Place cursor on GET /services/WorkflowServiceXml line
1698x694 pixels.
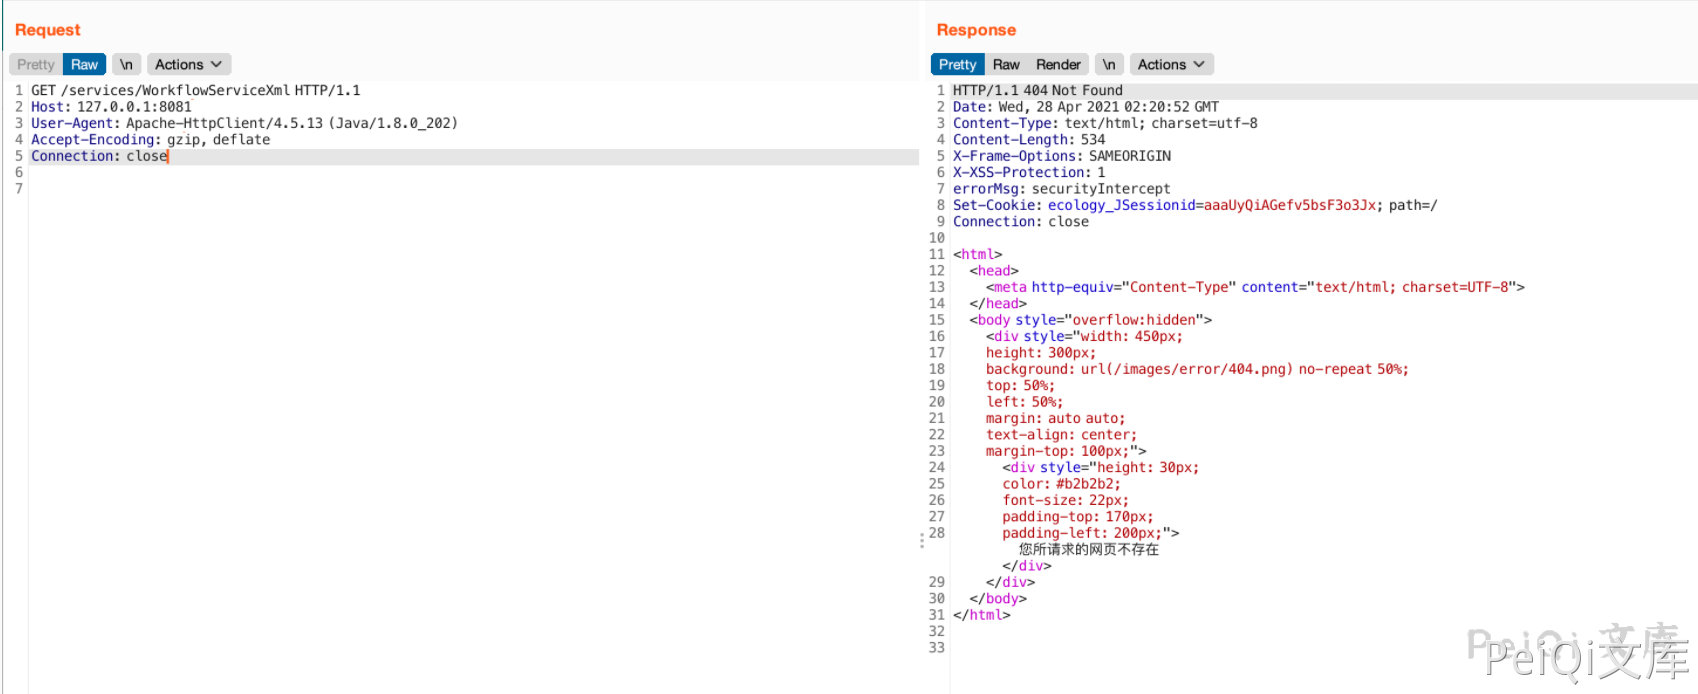[195, 90]
